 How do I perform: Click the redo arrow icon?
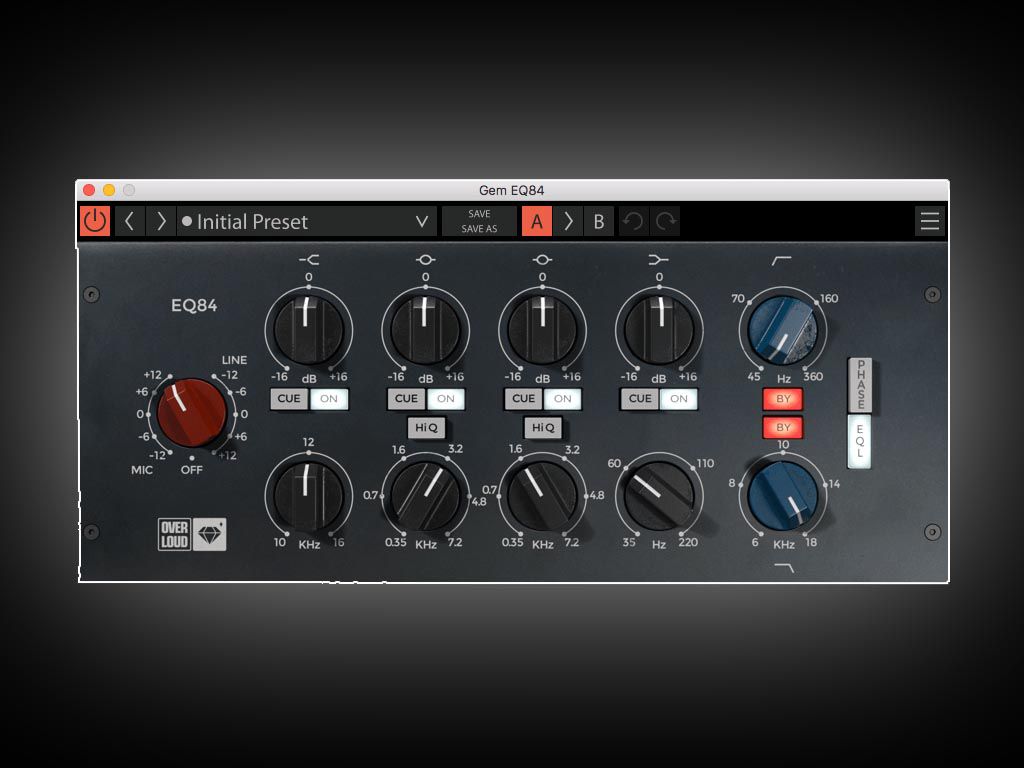click(x=665, y=221)
